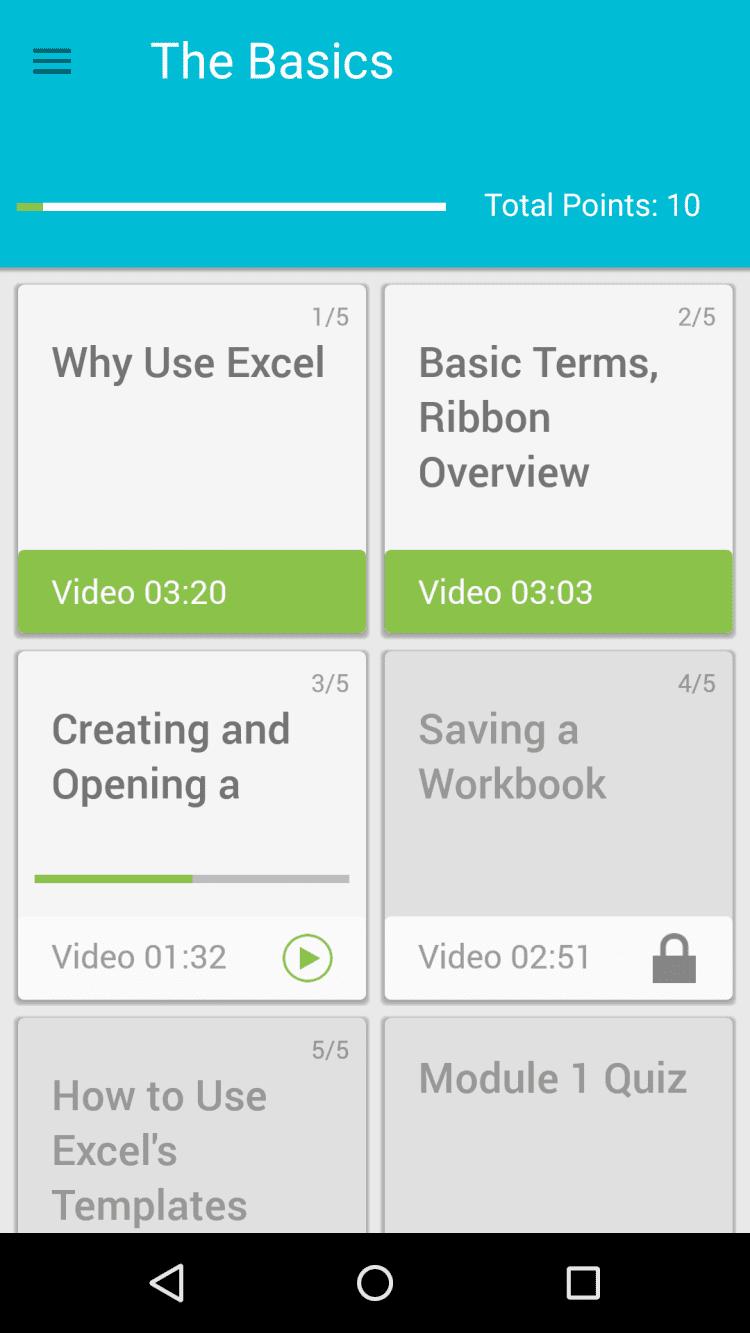
Task: Tap the green Video 03:03 bar
Action: pos(558,592)
